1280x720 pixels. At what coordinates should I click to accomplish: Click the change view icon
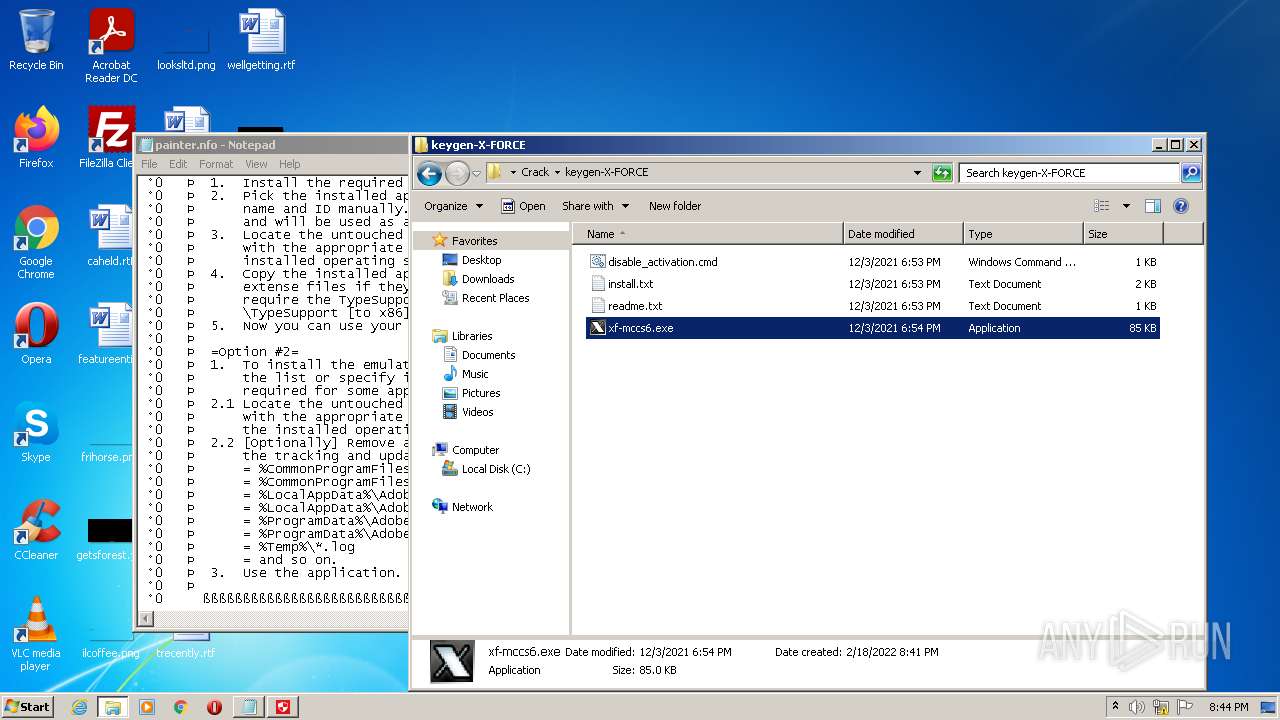(1102, 206)
